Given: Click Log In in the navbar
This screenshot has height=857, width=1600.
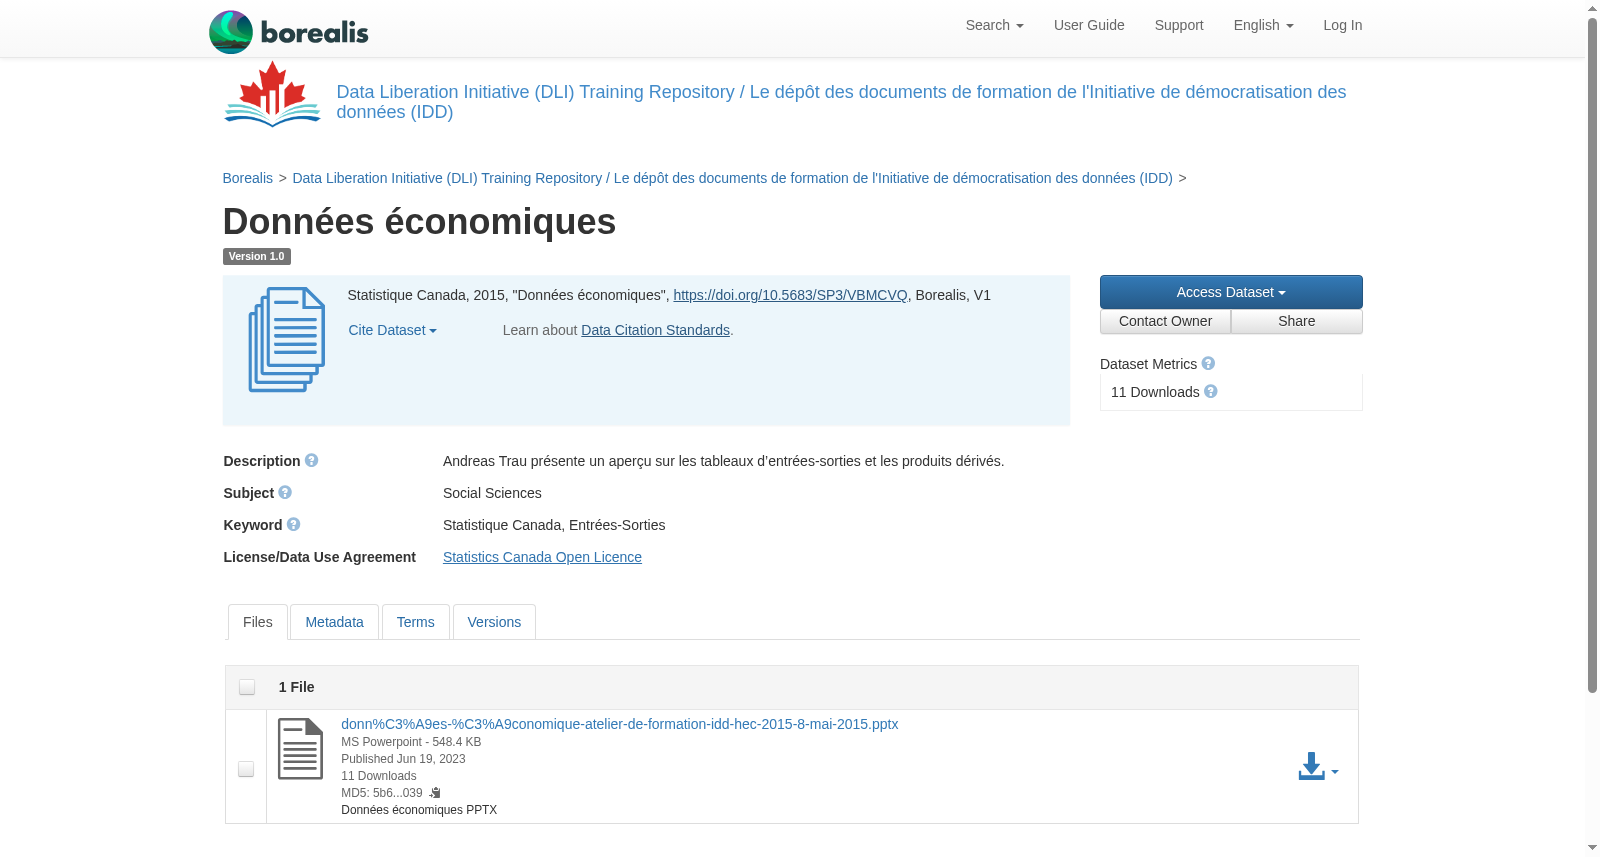Looking at the screenshot, I should point(1342,25).
